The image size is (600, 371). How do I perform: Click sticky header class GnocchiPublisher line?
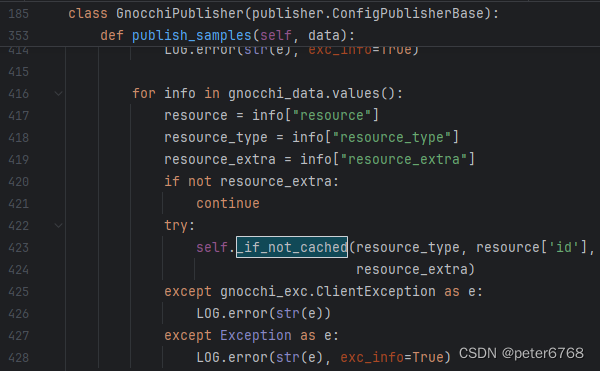pos(284,14)
